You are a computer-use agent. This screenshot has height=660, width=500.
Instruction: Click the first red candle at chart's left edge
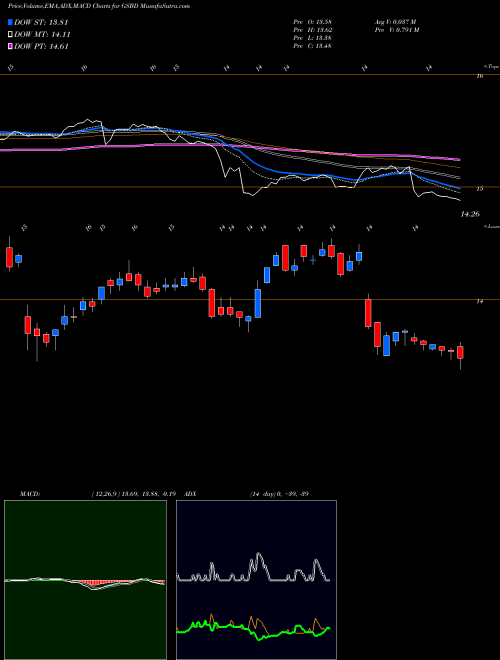9,257
